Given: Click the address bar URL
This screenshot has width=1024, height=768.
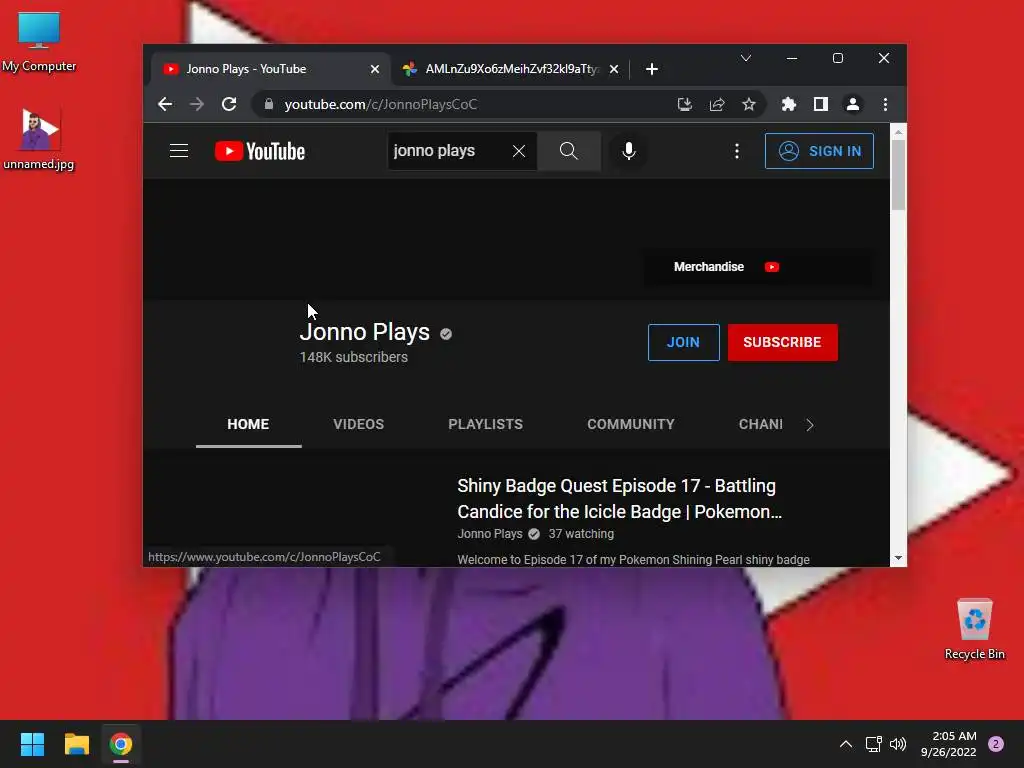Looking at the screenshot, I should click(381, 104).
